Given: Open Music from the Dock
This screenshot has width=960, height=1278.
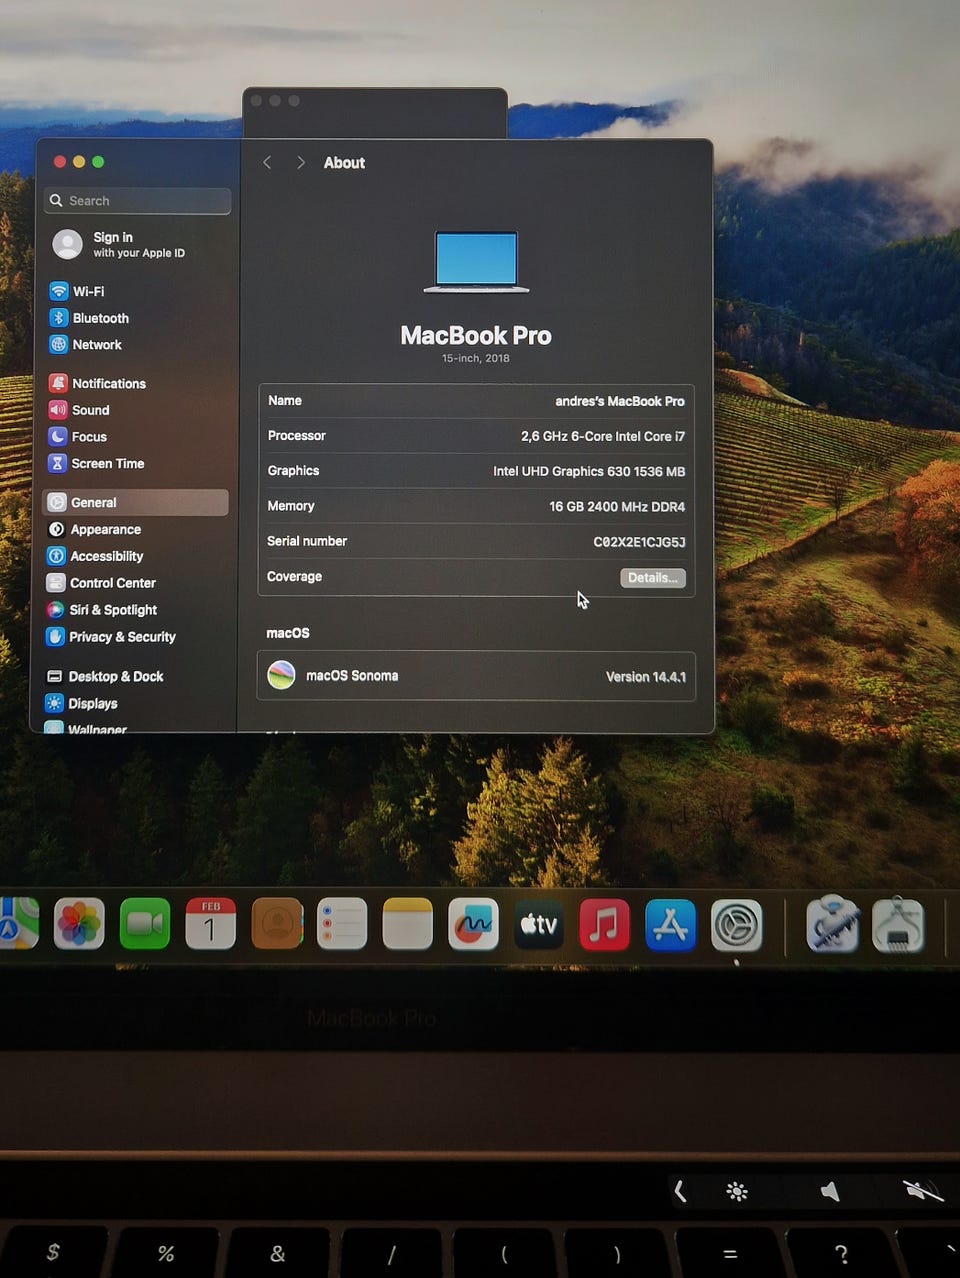Looking at the screenshot, I should click(605, 924).
